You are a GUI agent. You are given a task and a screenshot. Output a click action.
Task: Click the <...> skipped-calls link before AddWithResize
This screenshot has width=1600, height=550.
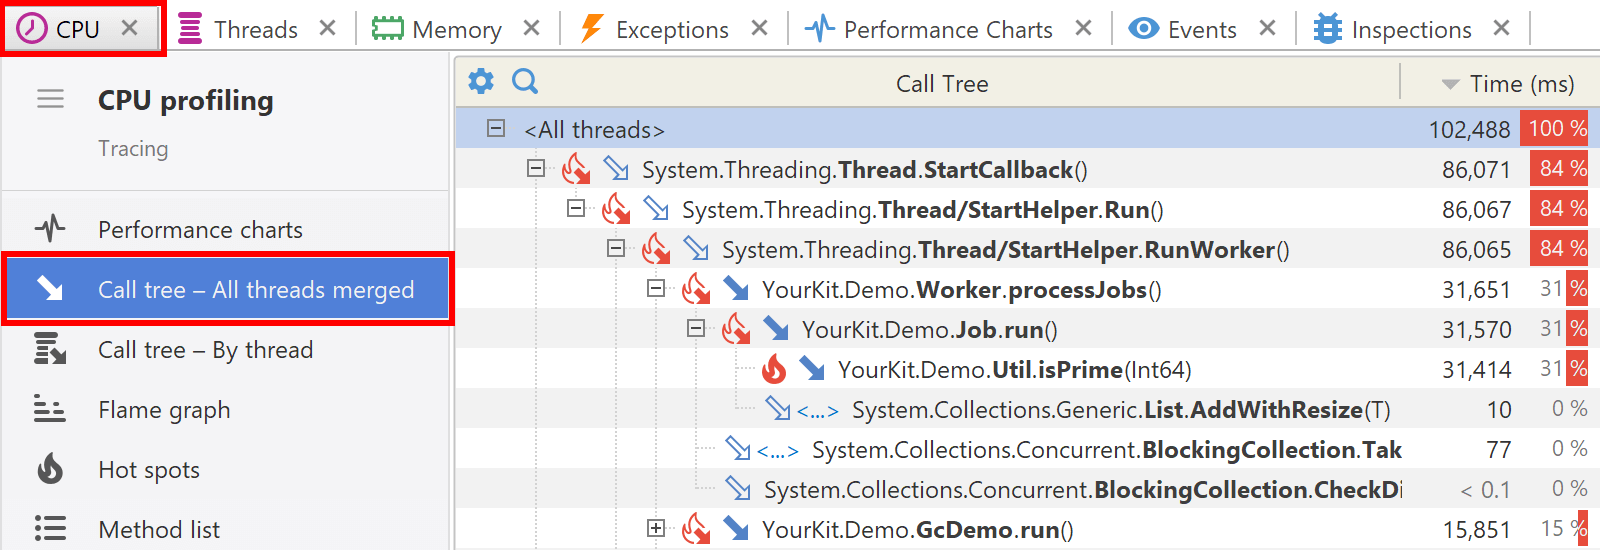(x=817, y=411)
